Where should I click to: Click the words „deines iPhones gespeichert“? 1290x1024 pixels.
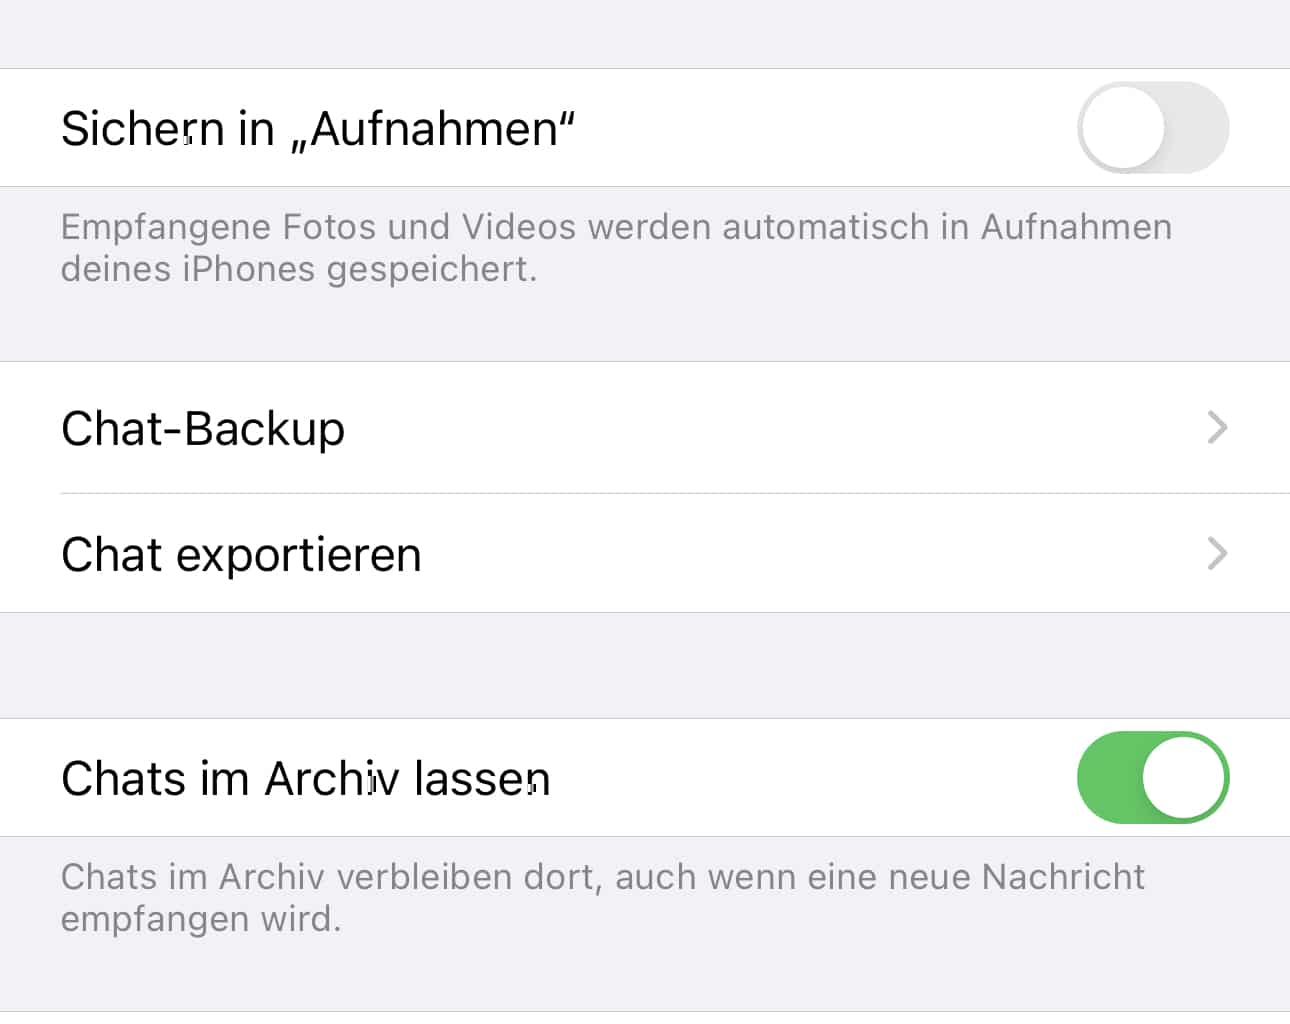(298, 270)
